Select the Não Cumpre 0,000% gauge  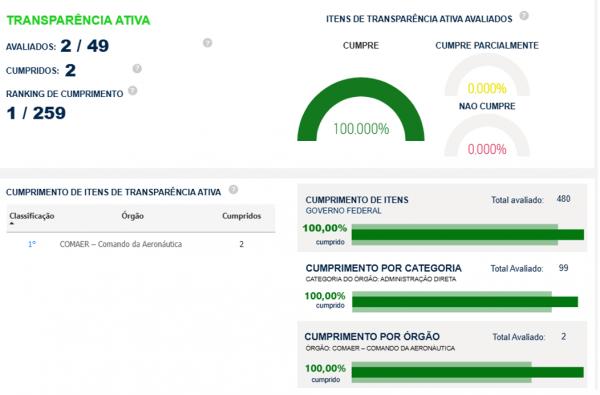487,136
